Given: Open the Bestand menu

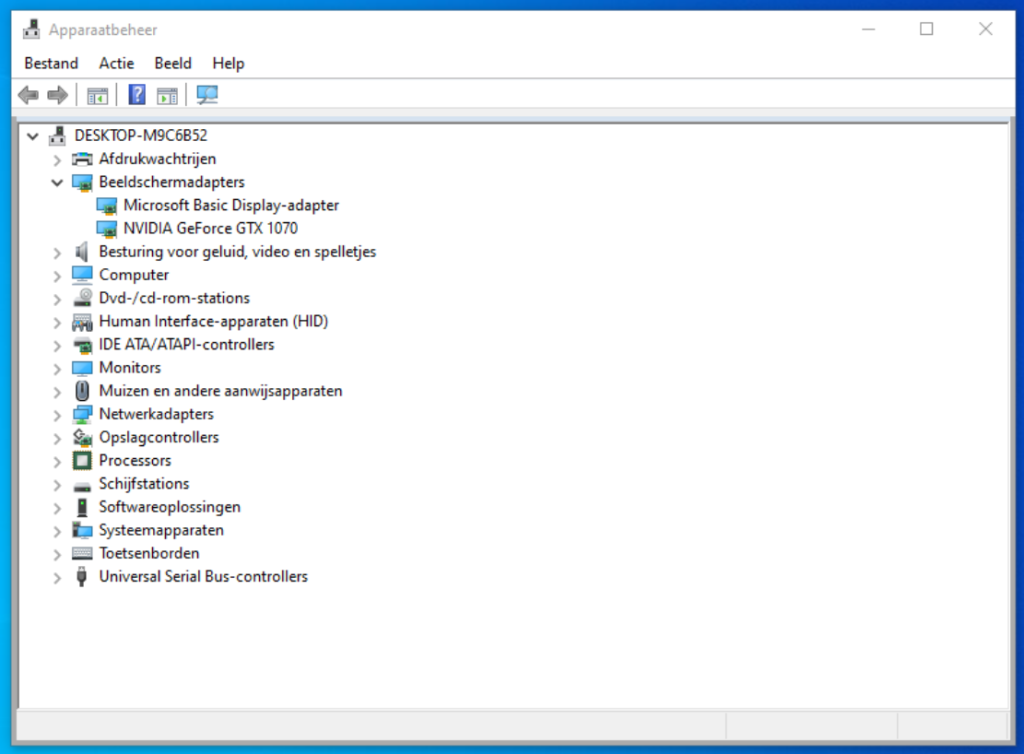Looking at the screenshot, I should point(51,63).
